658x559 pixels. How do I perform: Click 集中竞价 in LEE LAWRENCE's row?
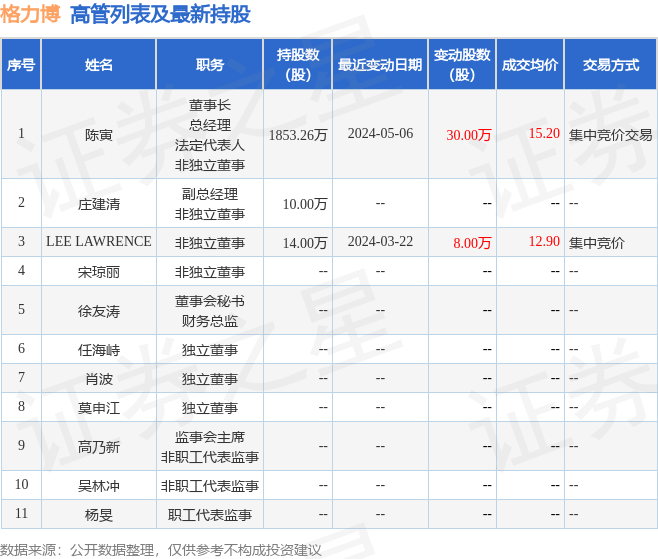[596, 243]
